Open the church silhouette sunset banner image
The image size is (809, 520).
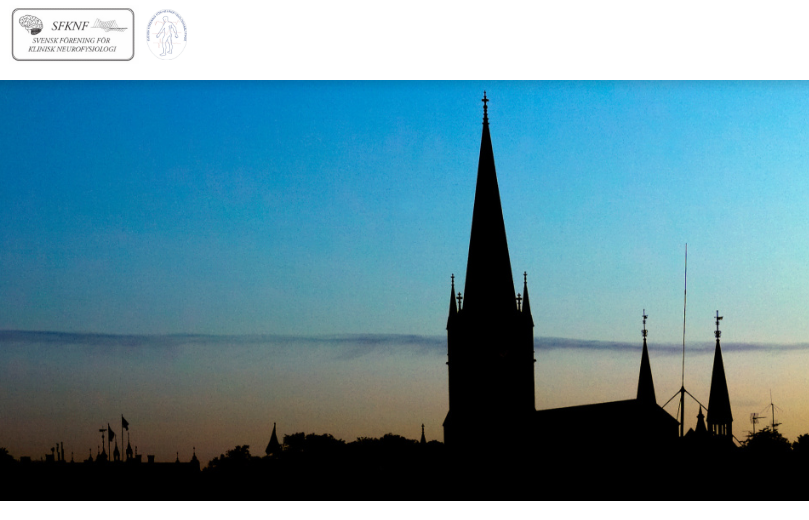(x=404, y=290)
